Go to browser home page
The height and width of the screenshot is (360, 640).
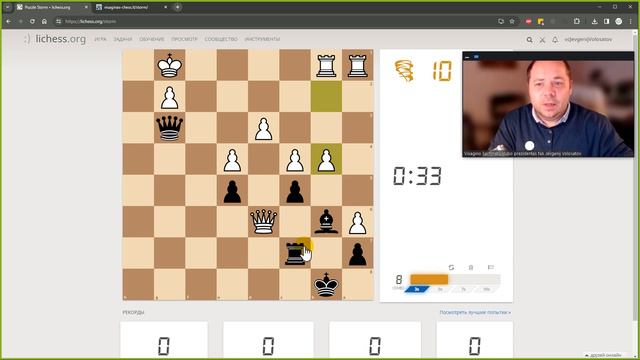point(44,21)
